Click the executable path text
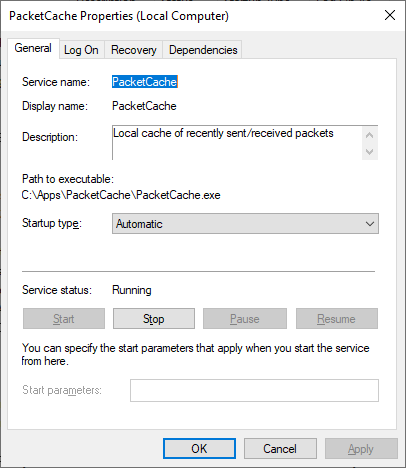 point(121,195)
